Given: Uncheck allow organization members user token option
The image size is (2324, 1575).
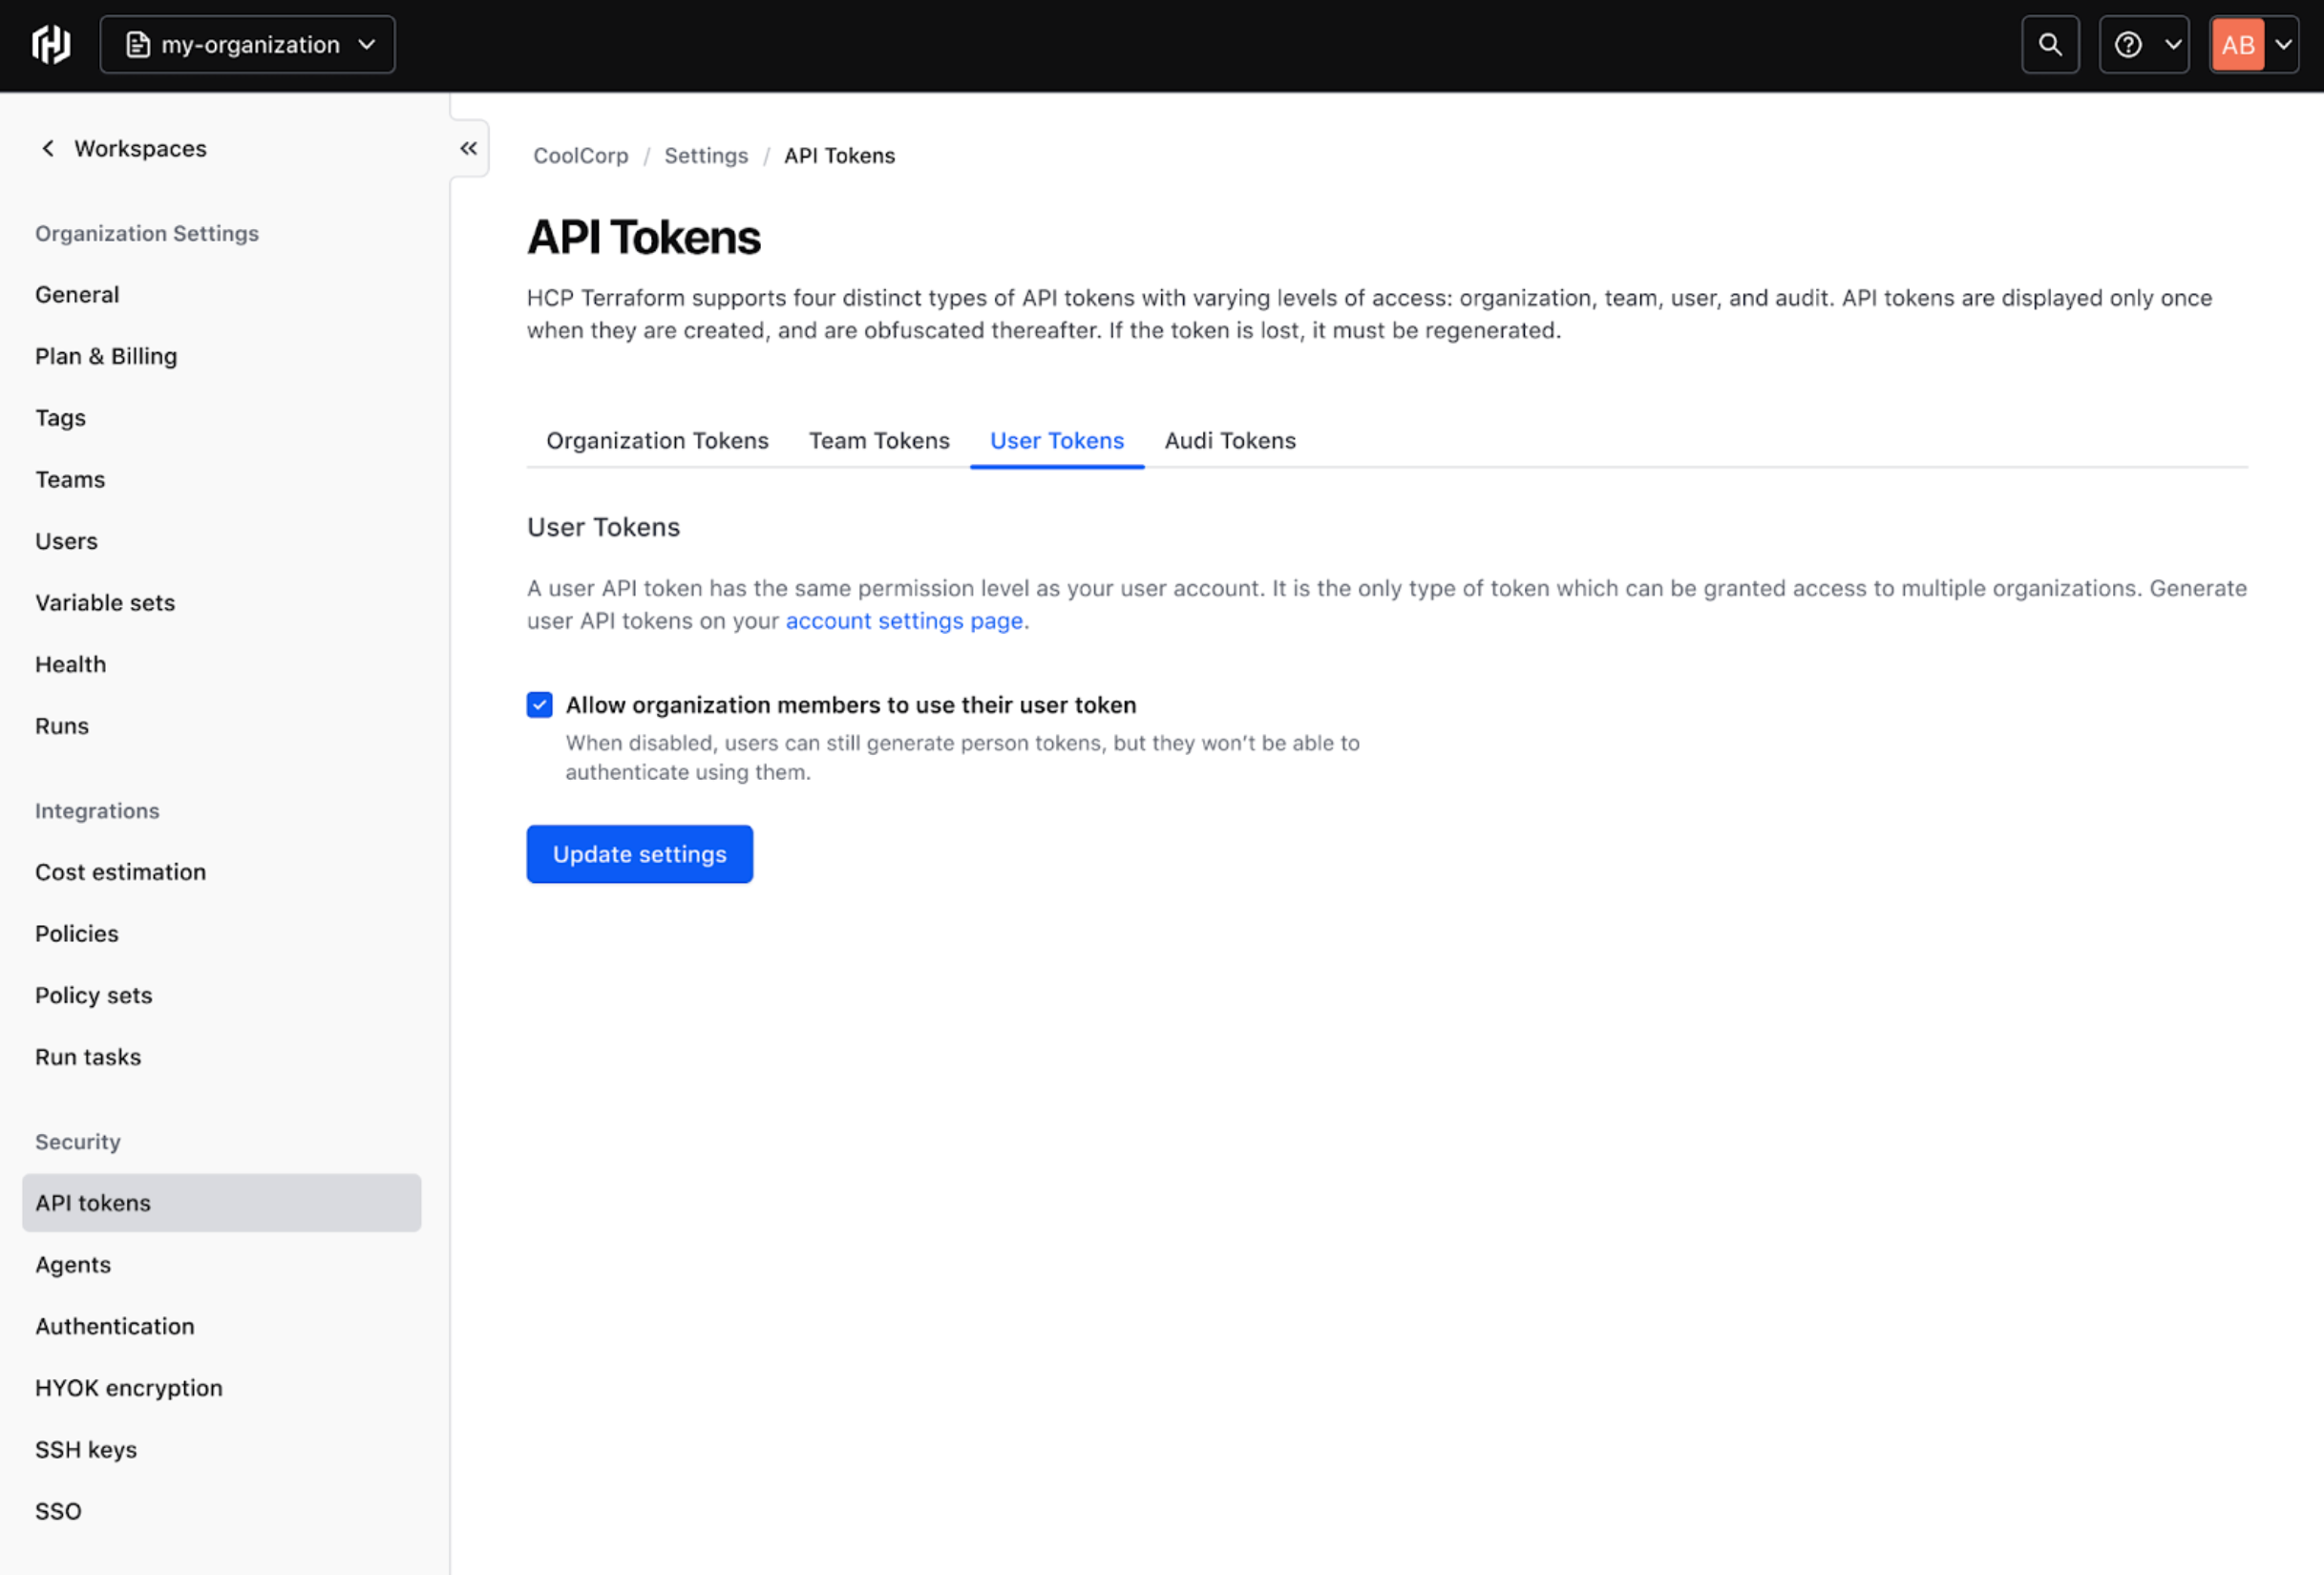Looking at the screenshot, I should pyautogui.click(x=539, y=704).
